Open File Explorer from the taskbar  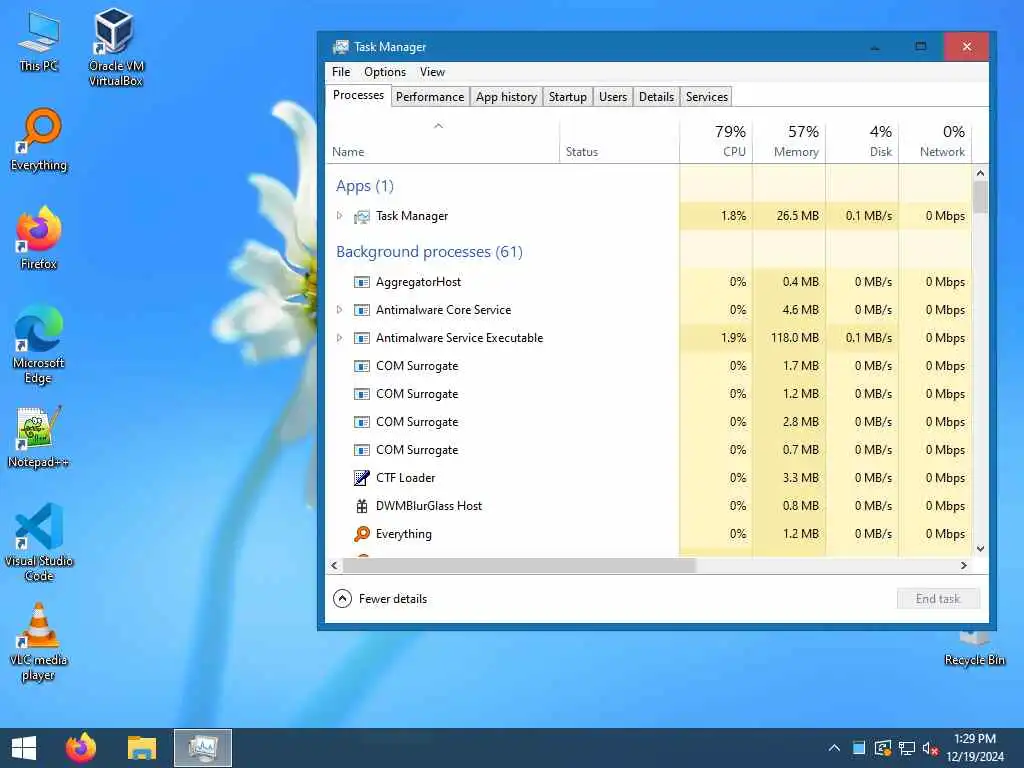(x=142, y=748)
